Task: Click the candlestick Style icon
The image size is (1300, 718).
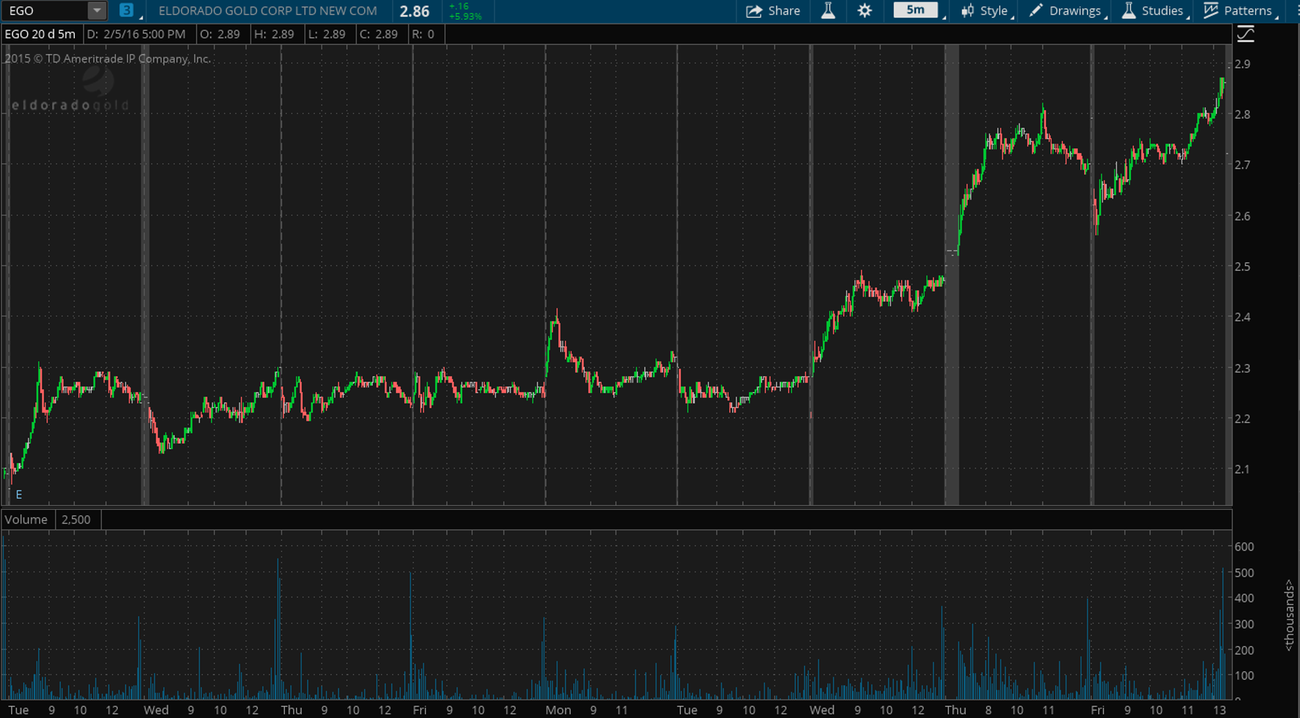Action: pyautogui.click(x=967, y=11)
